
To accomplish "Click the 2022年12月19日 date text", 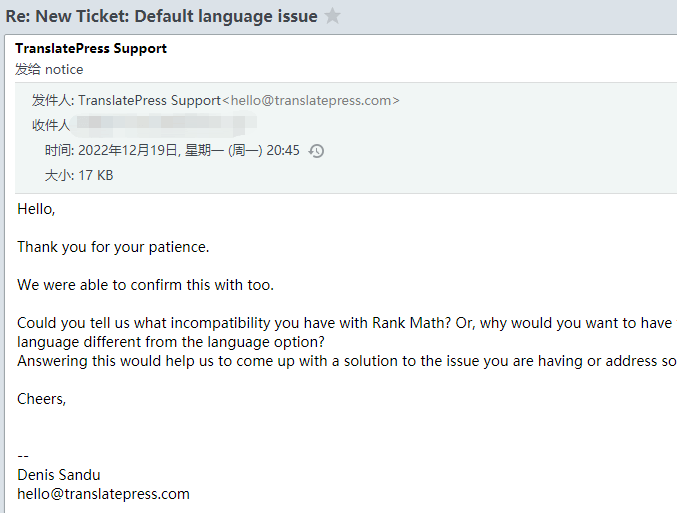I will tap(128, 151).
